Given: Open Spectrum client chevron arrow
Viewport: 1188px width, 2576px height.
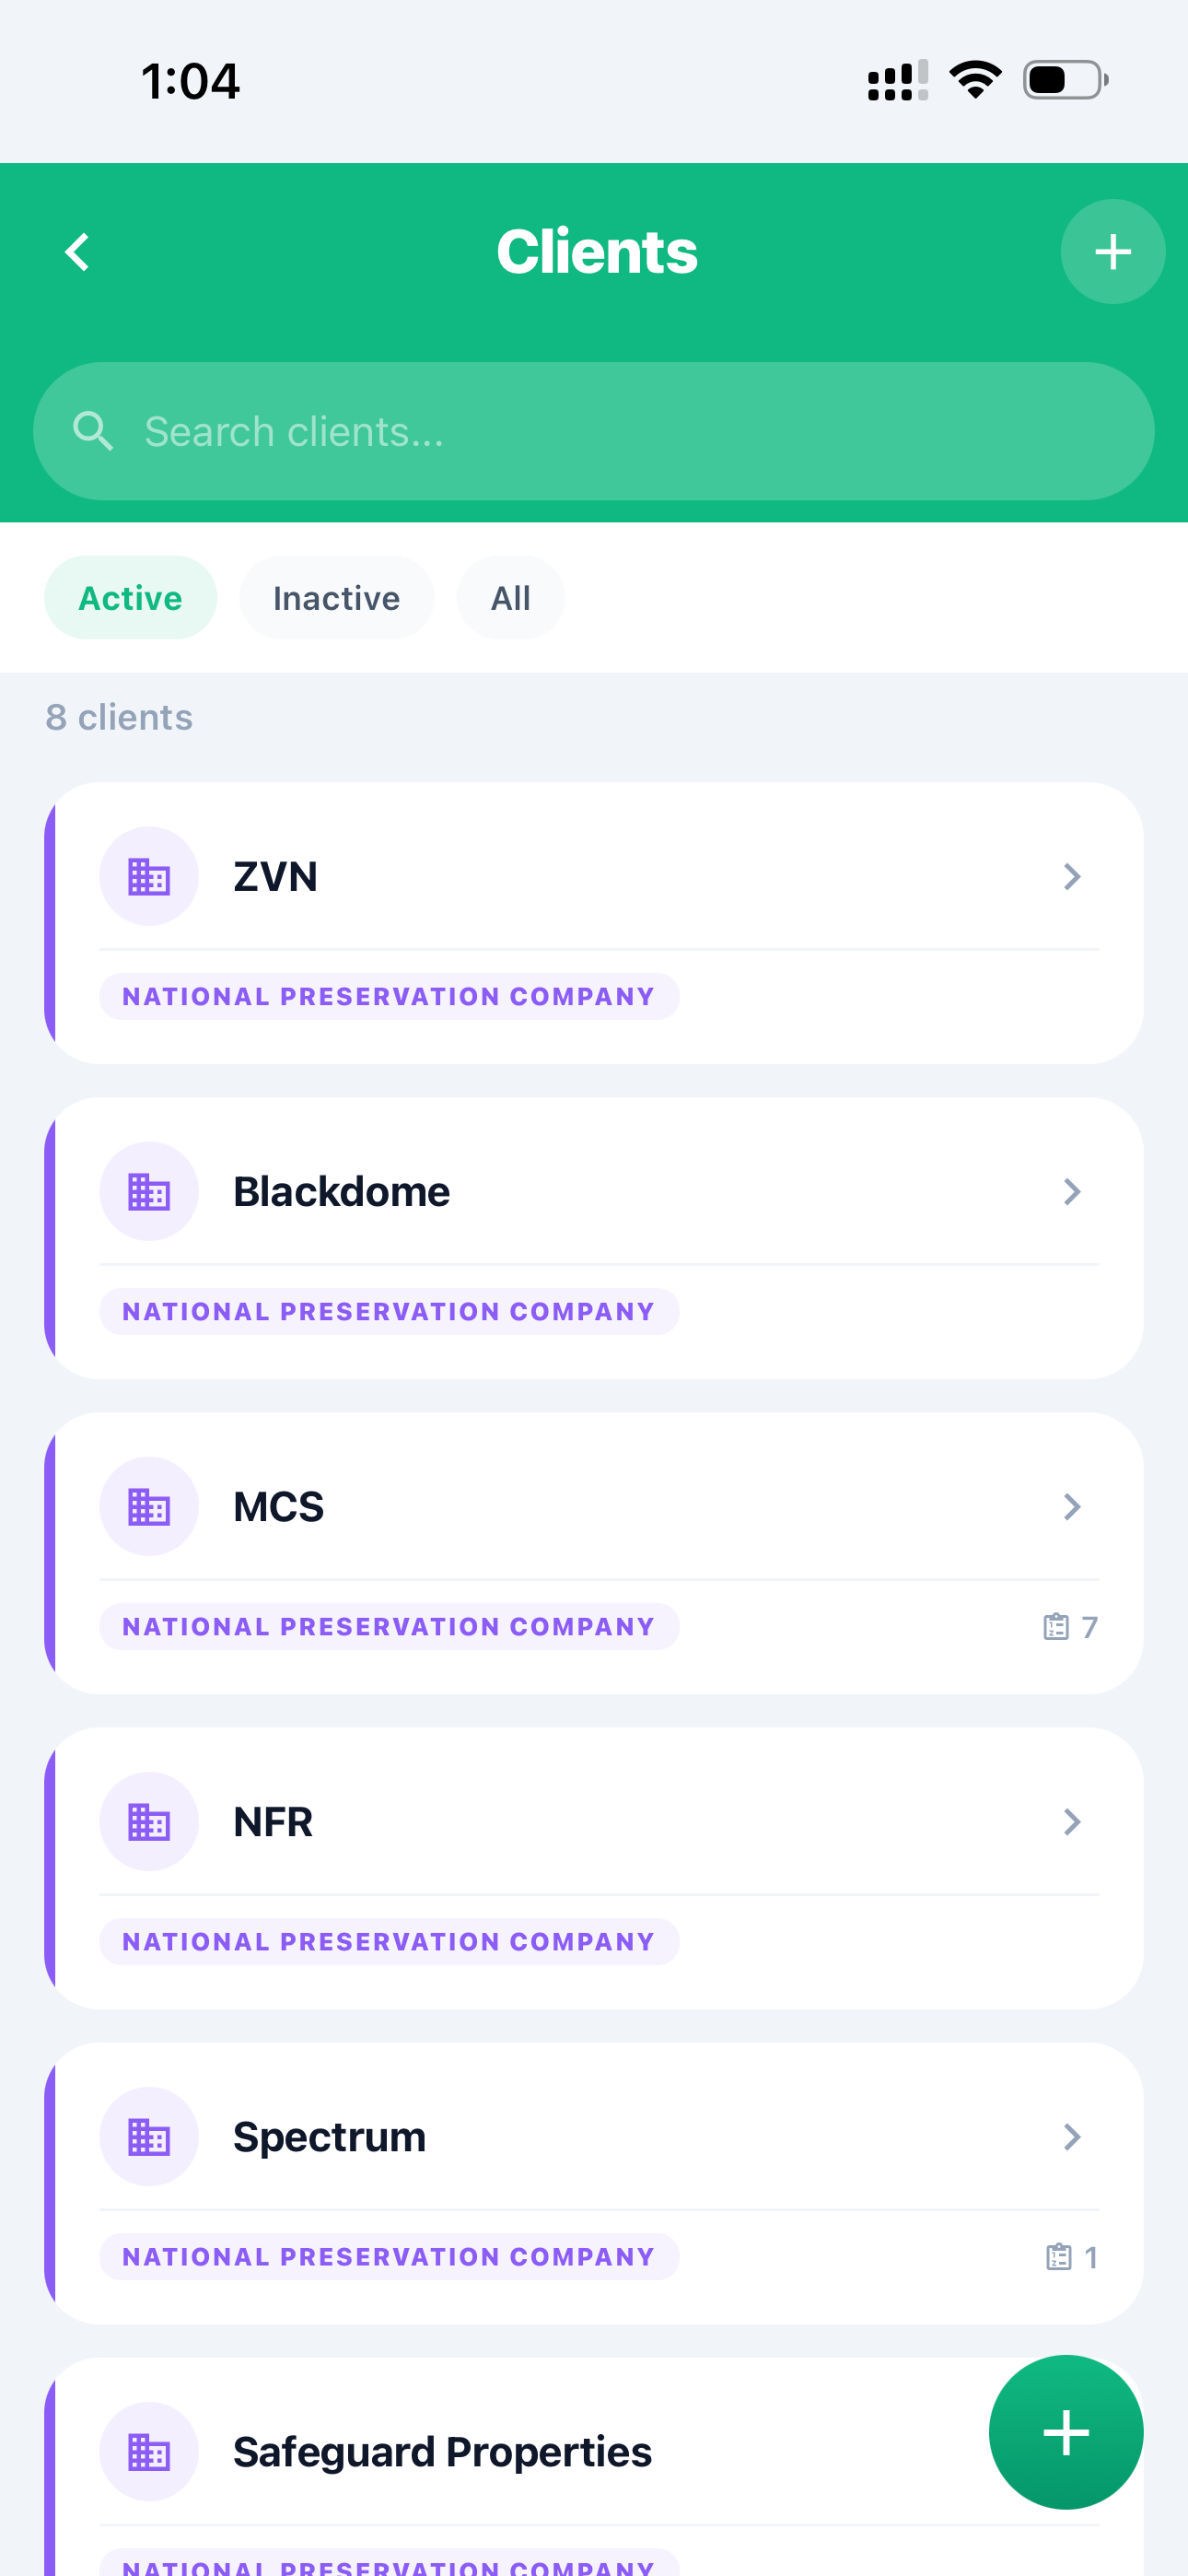Looking at the screenshot, I should 1072,2137.
